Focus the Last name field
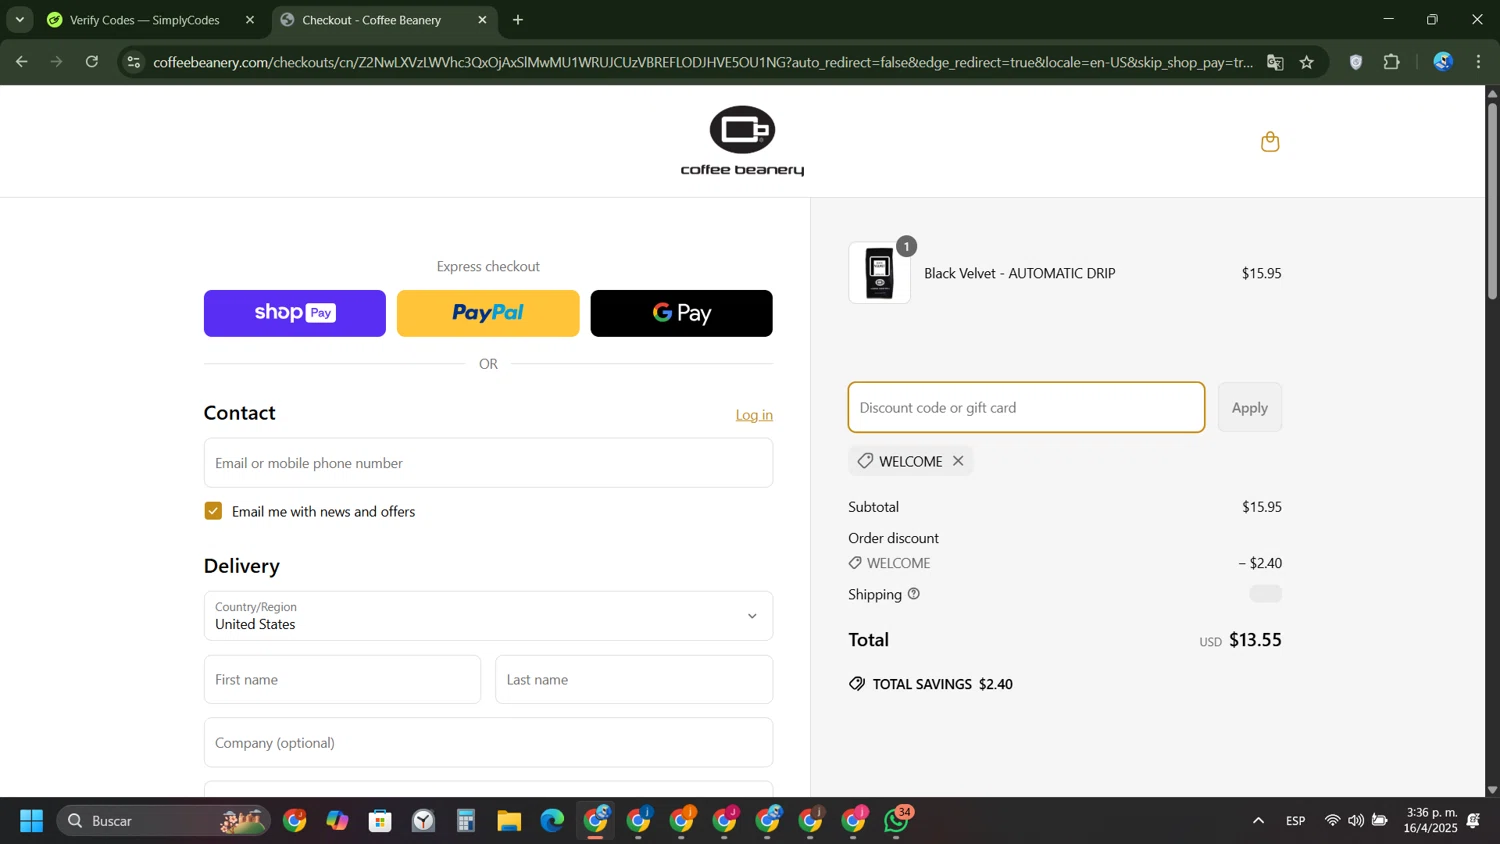 pos(634,680)
